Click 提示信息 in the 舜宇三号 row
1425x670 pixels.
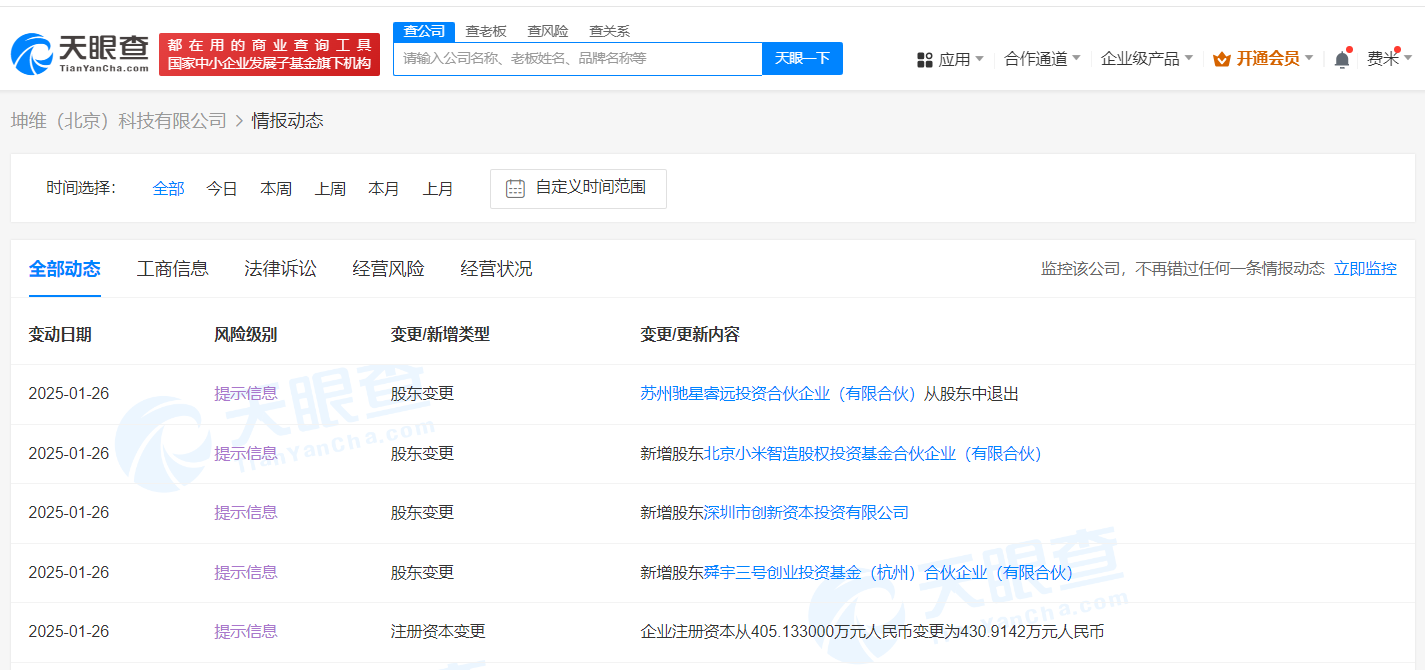246,572
